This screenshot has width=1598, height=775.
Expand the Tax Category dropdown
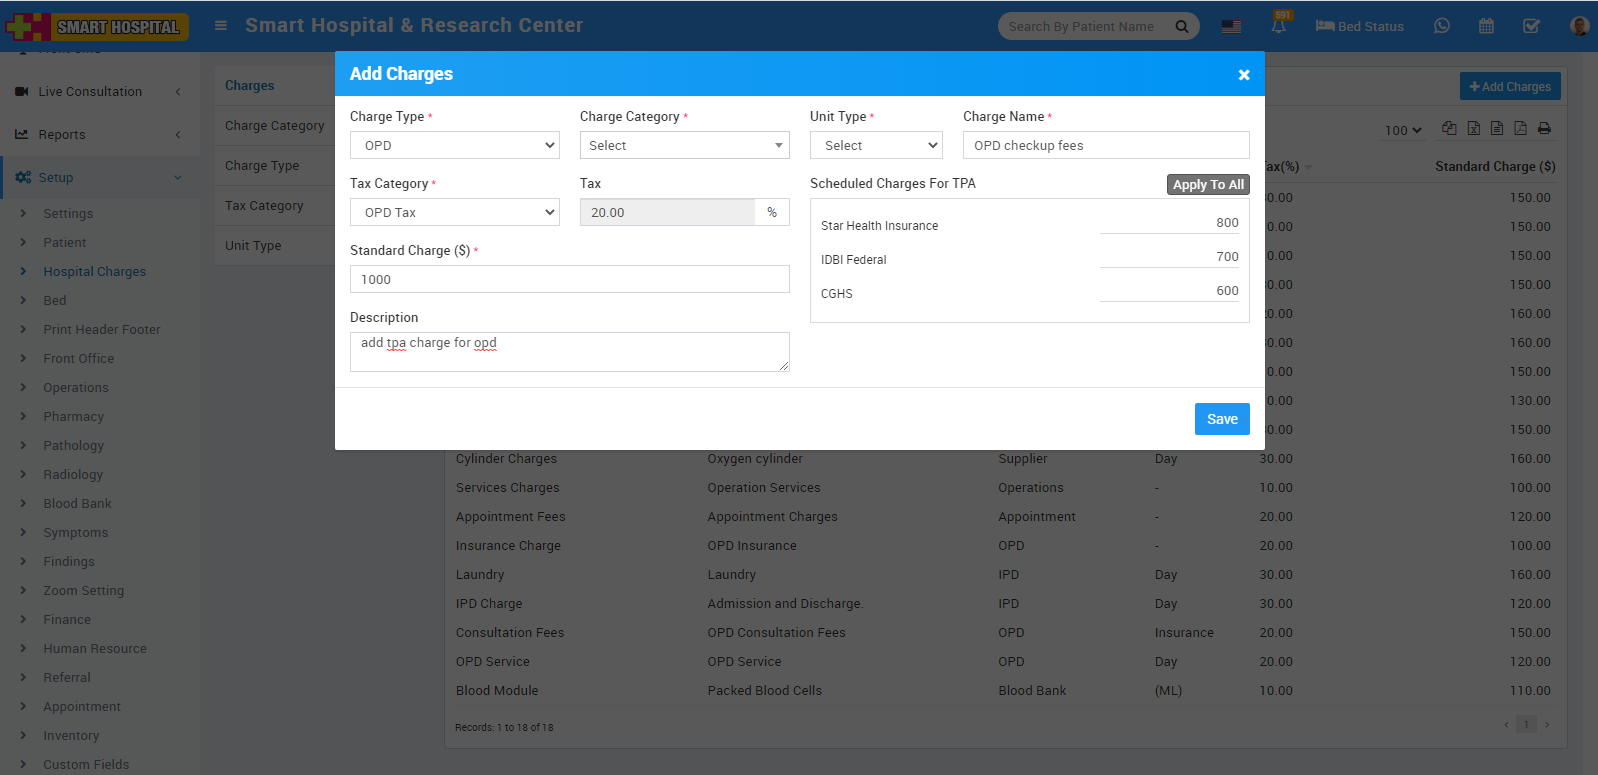click(454, 213)
